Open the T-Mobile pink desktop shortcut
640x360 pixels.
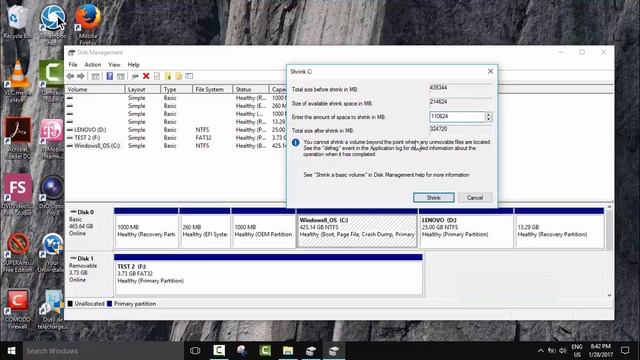(52, 138)
